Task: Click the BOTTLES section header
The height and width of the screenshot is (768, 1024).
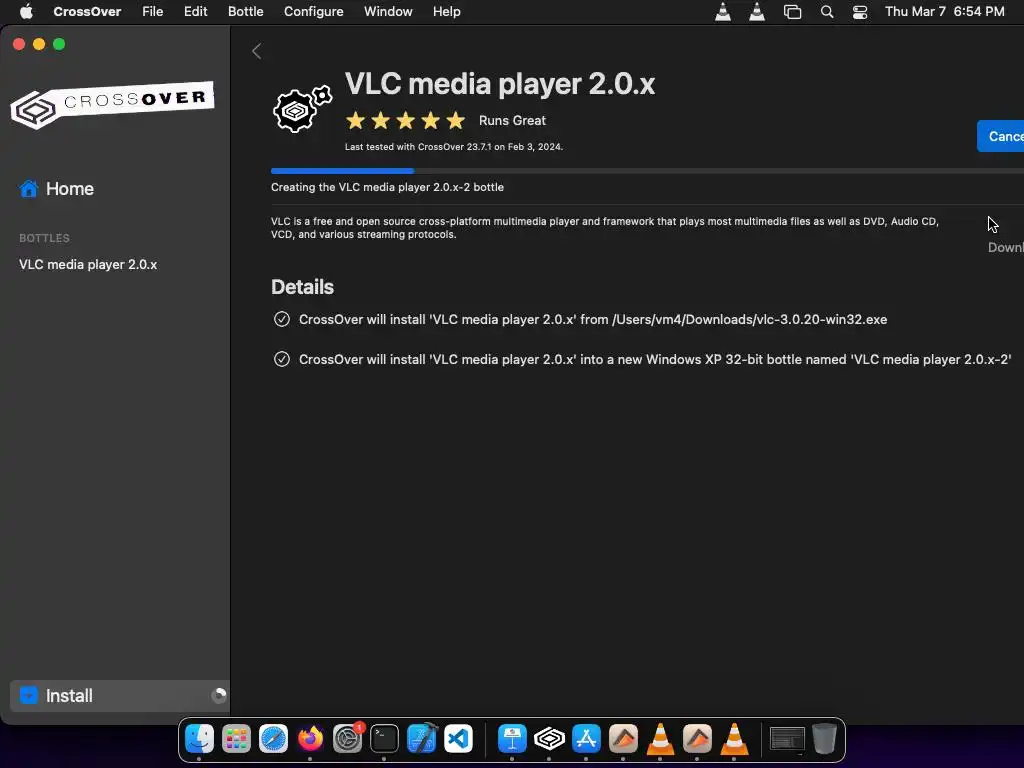Action: point(44,238)
